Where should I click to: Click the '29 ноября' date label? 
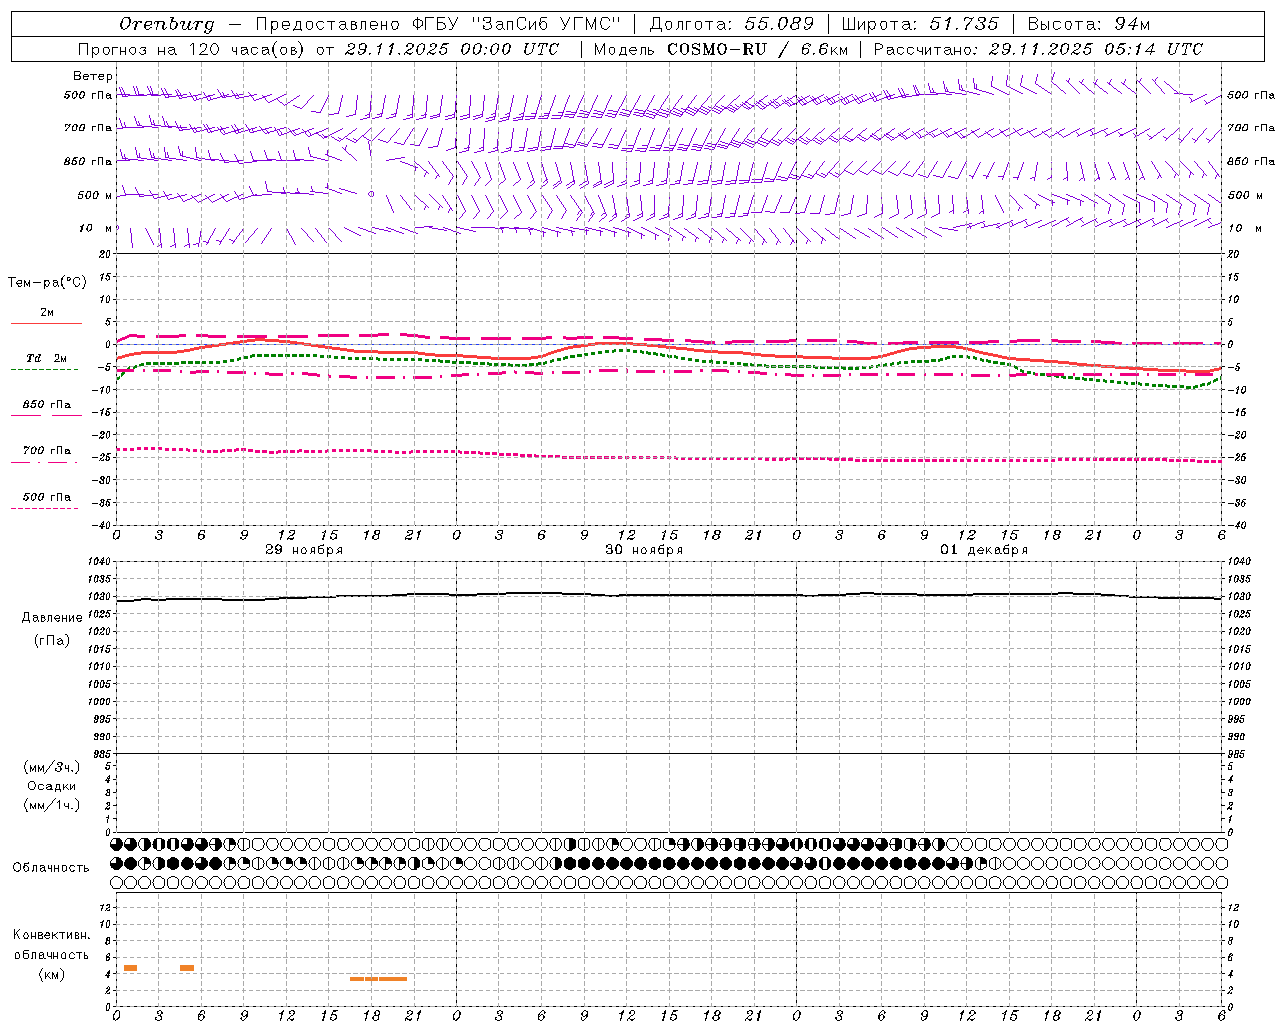coord(304,550)
